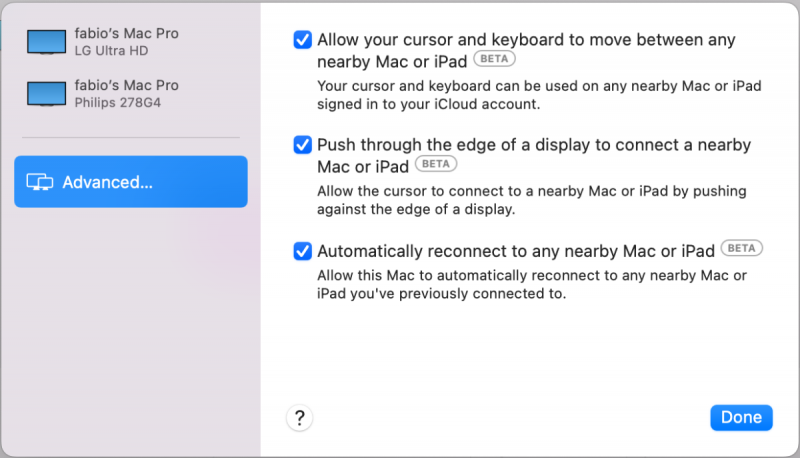800x458 pixels.
Task: Click the 'Push through the edge' label text
Action: (533, 145)
